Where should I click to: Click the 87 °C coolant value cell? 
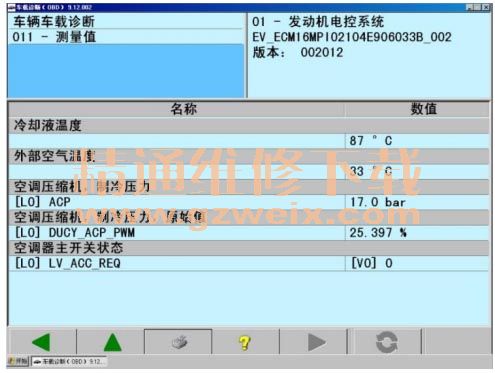click(x=417, y=141)
